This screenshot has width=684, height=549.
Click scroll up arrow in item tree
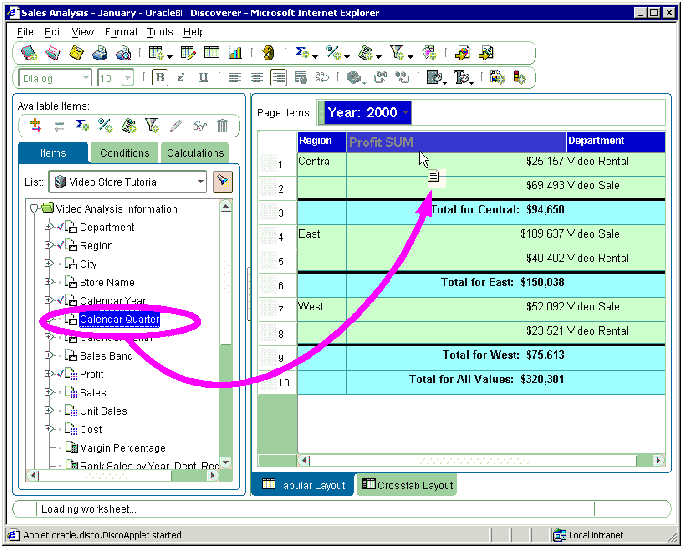[x=226, y=206]
